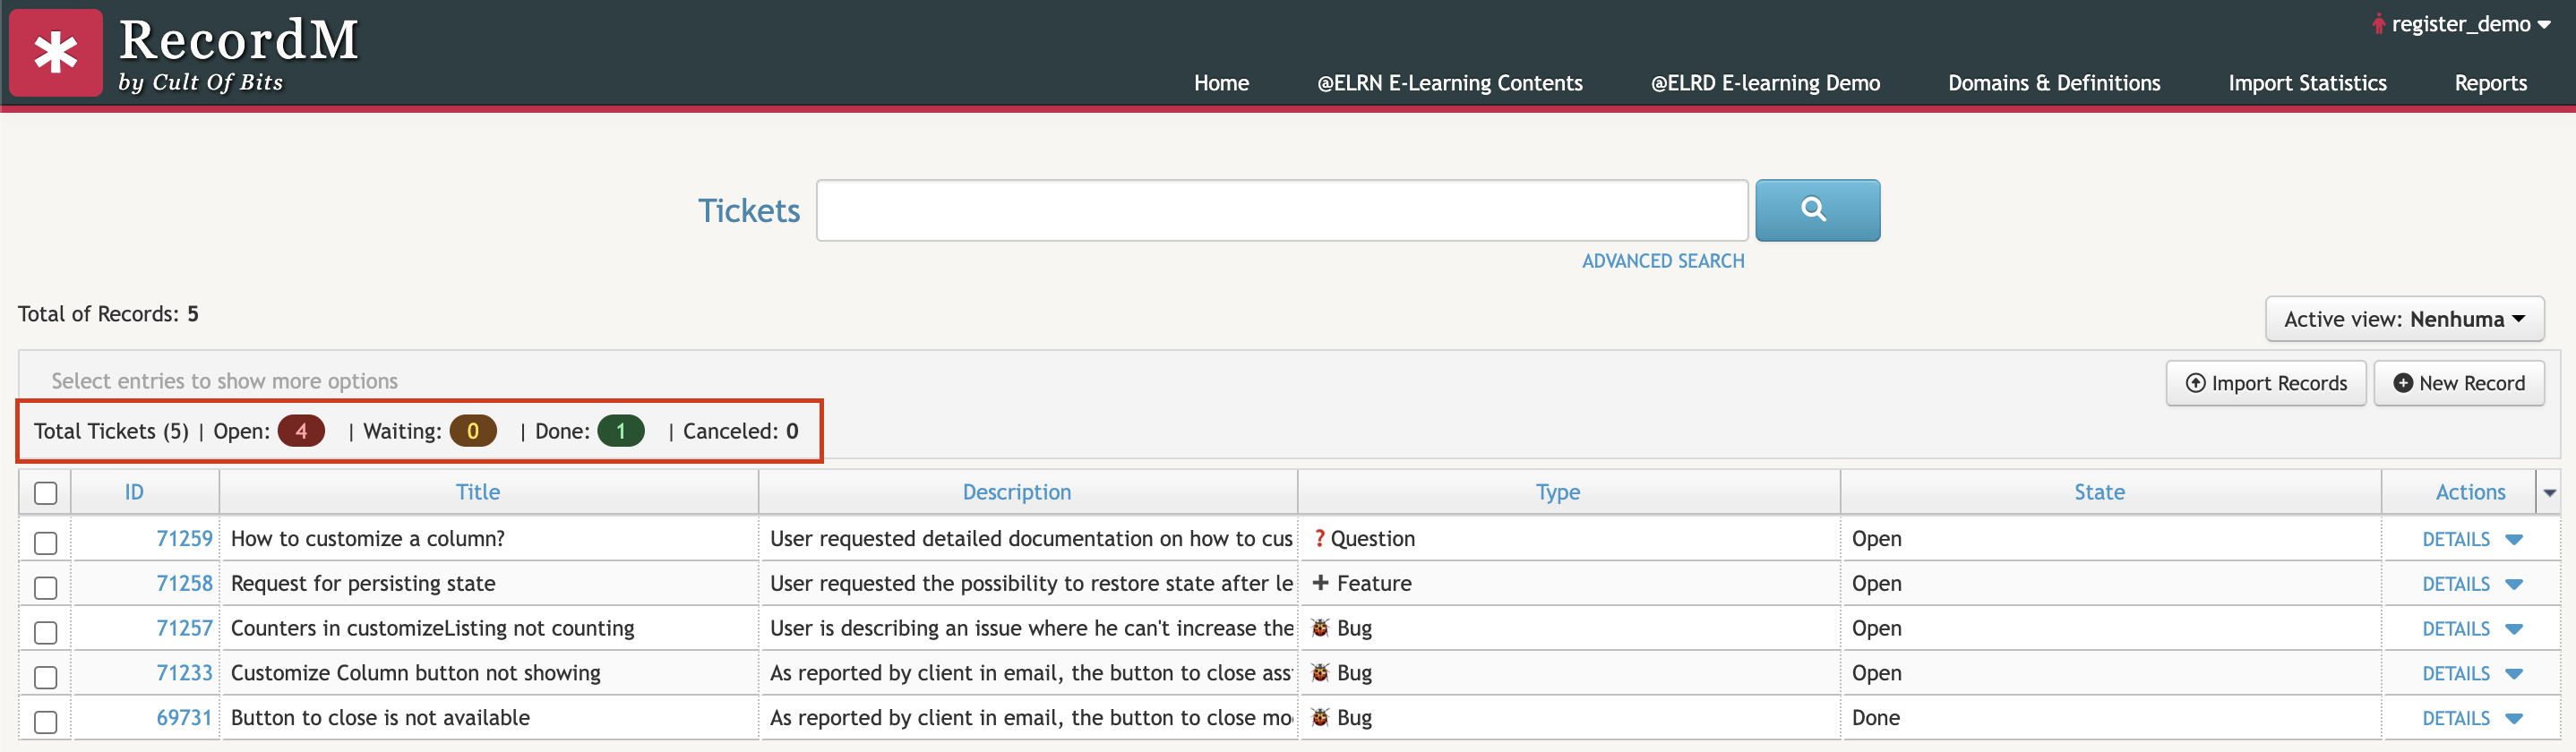The width and height of the screenshot is (2576, 752).
Task: Select title 'Request for persisting state'
Action: pos(363,583)
